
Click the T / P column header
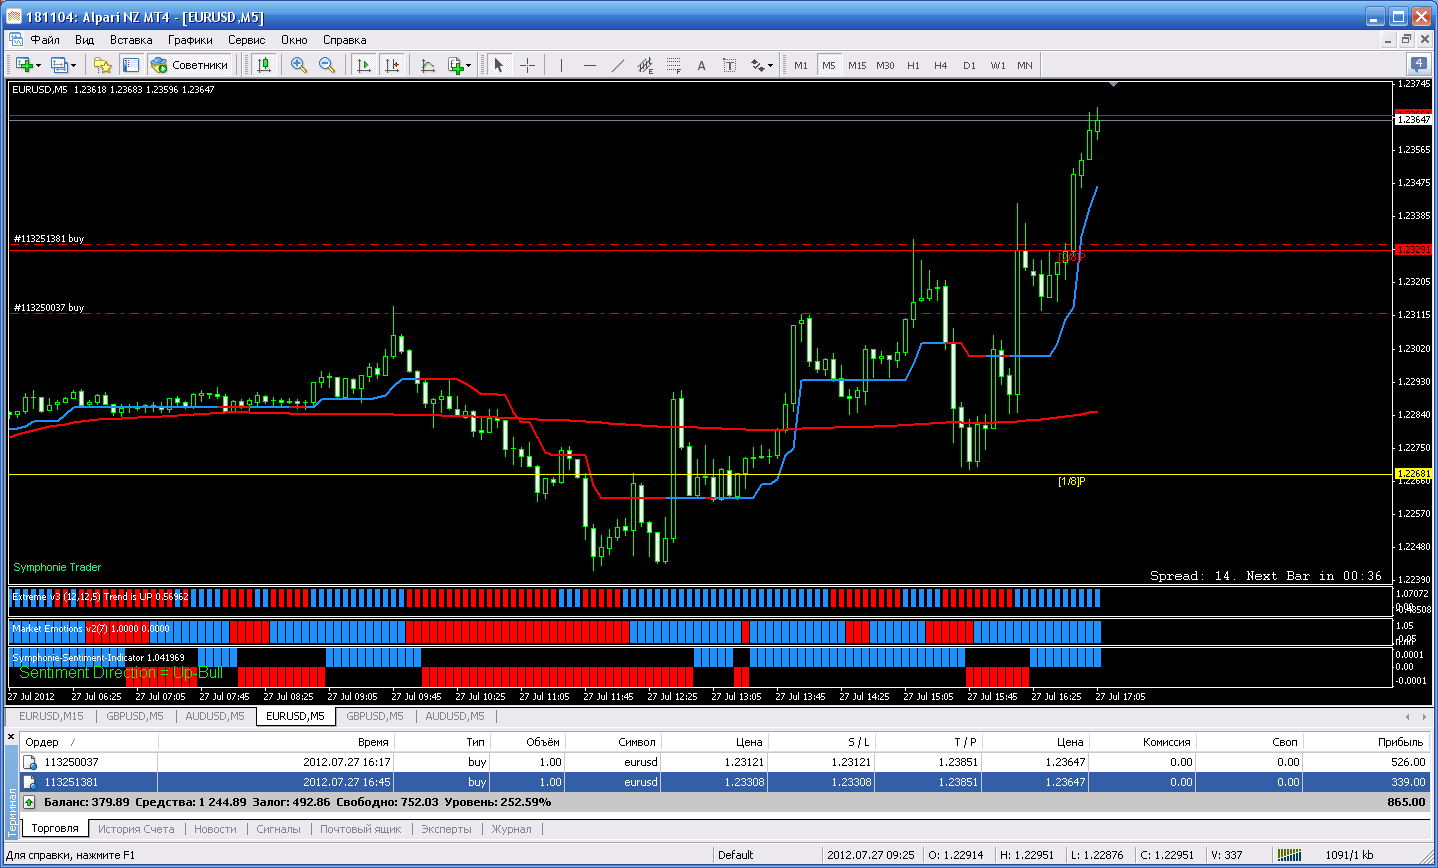click(928, 742)
